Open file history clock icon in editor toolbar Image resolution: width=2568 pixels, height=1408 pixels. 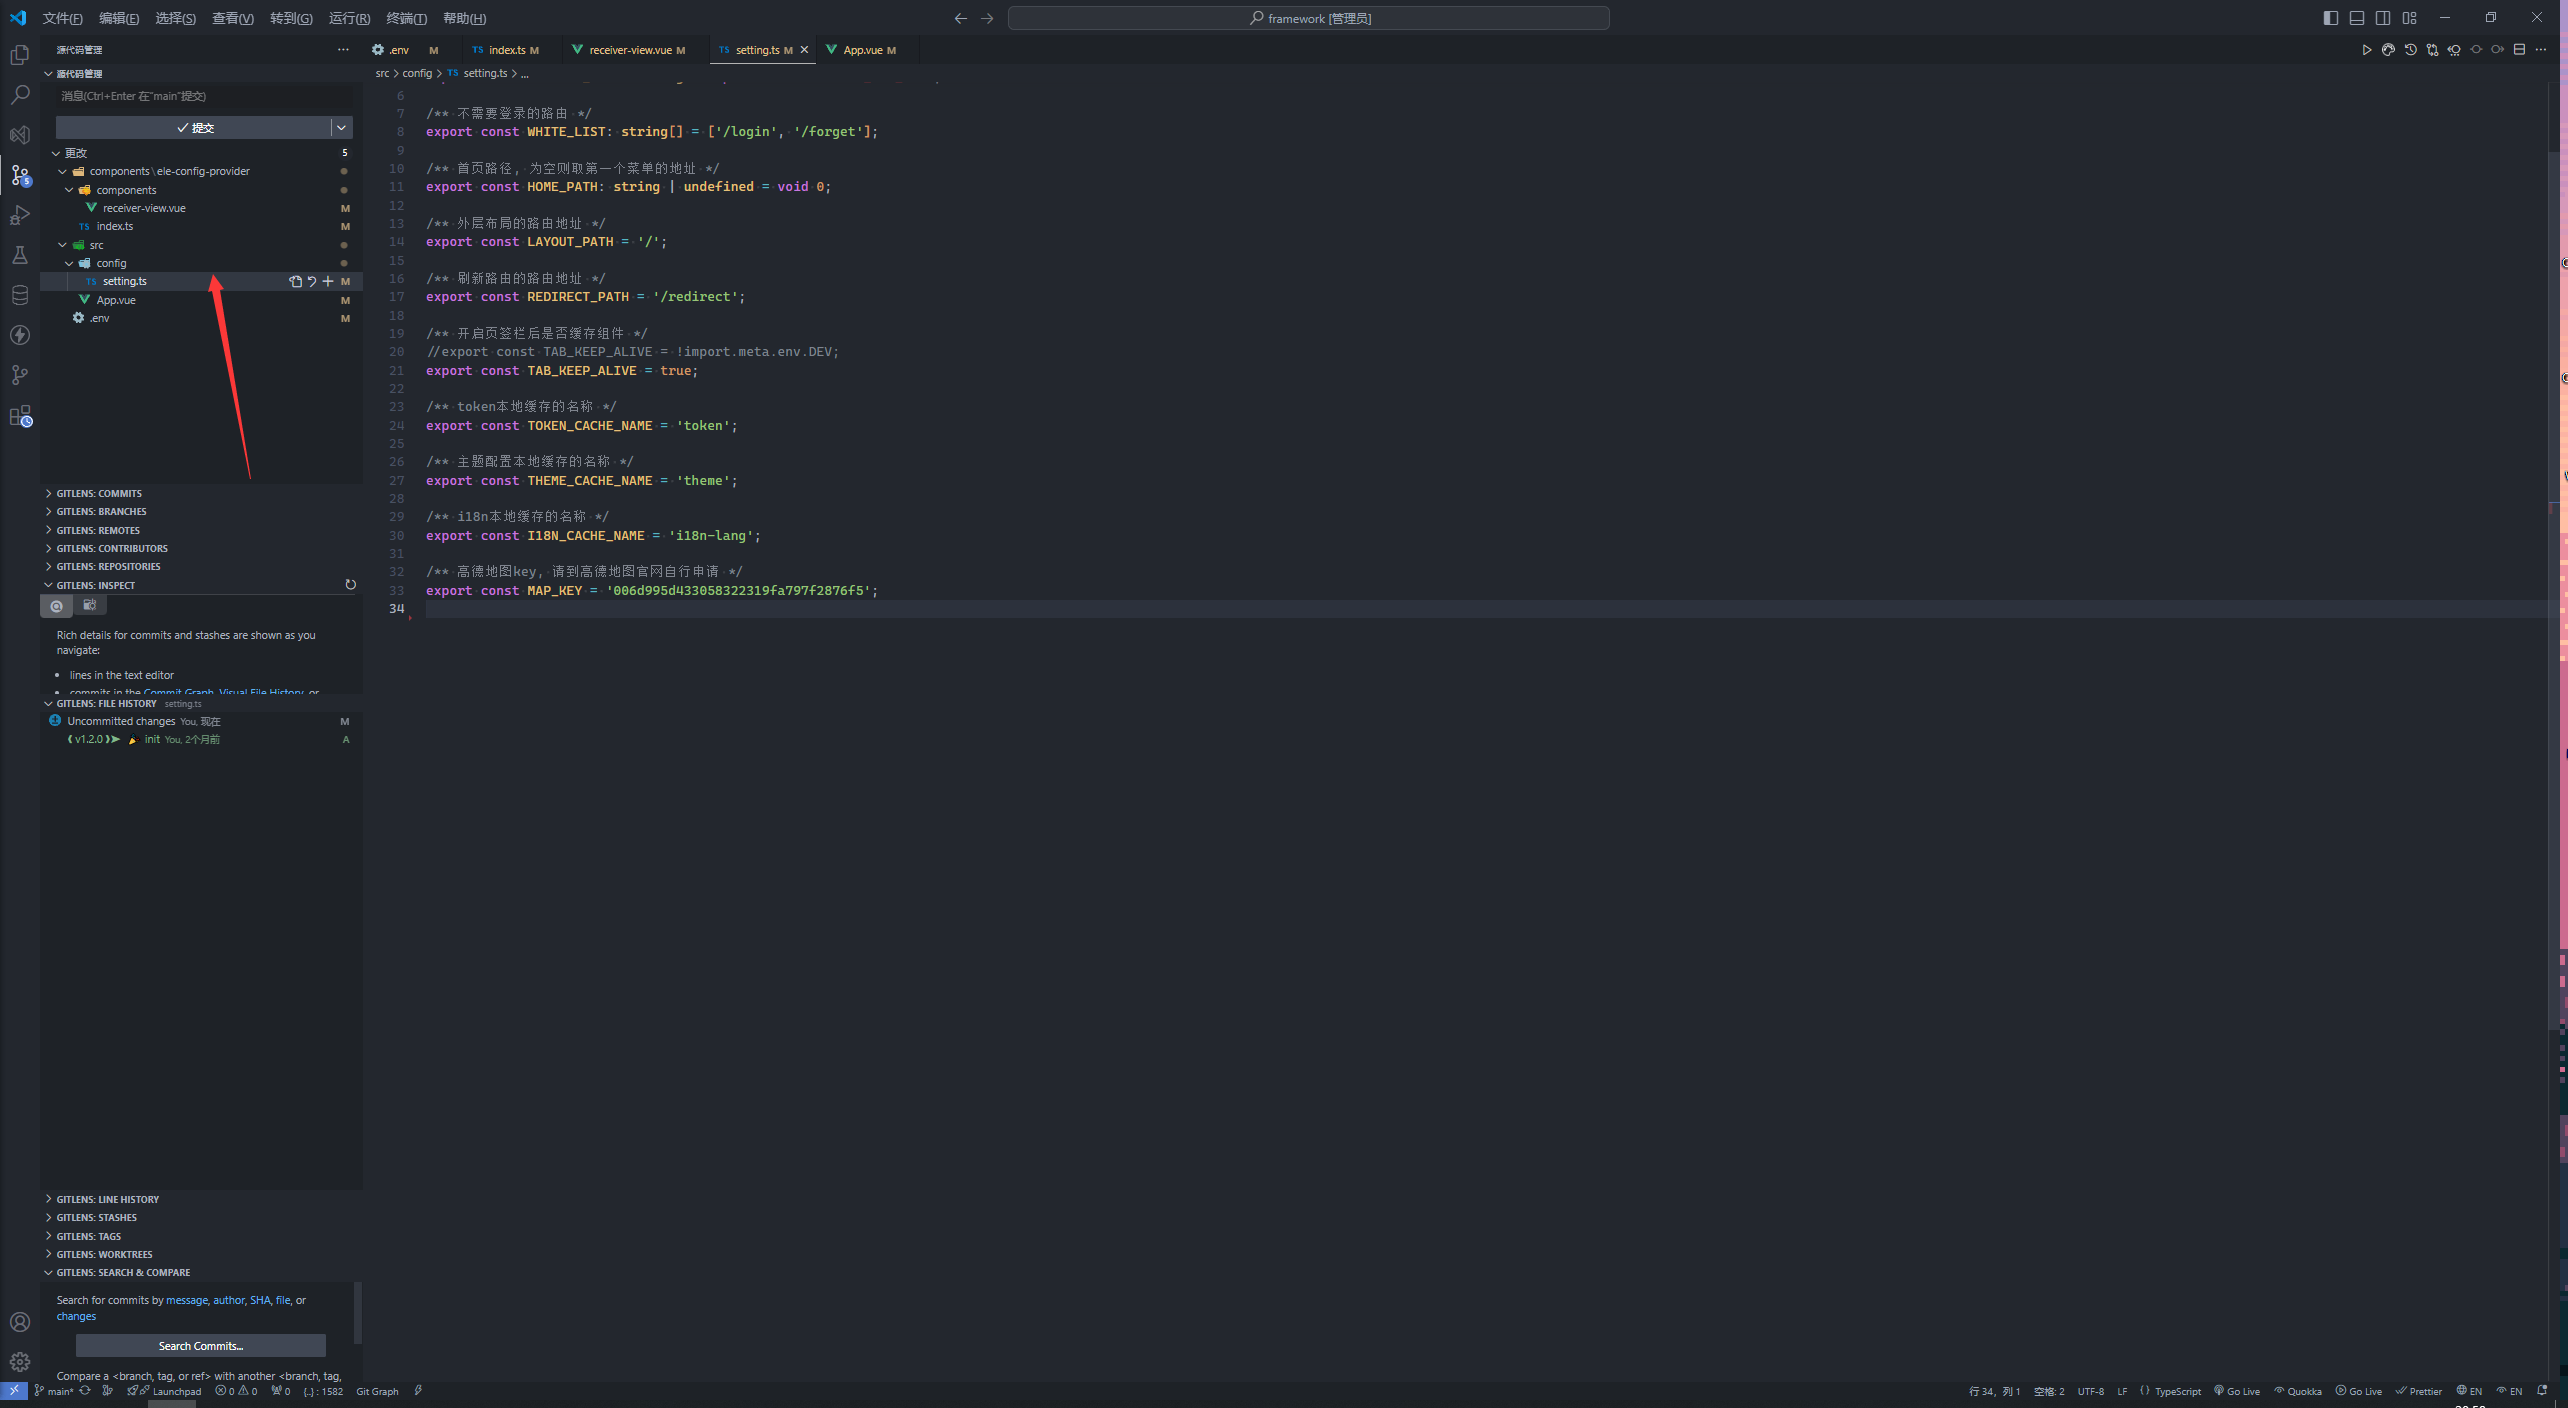pyautogui.click(x=2410, y=50)
